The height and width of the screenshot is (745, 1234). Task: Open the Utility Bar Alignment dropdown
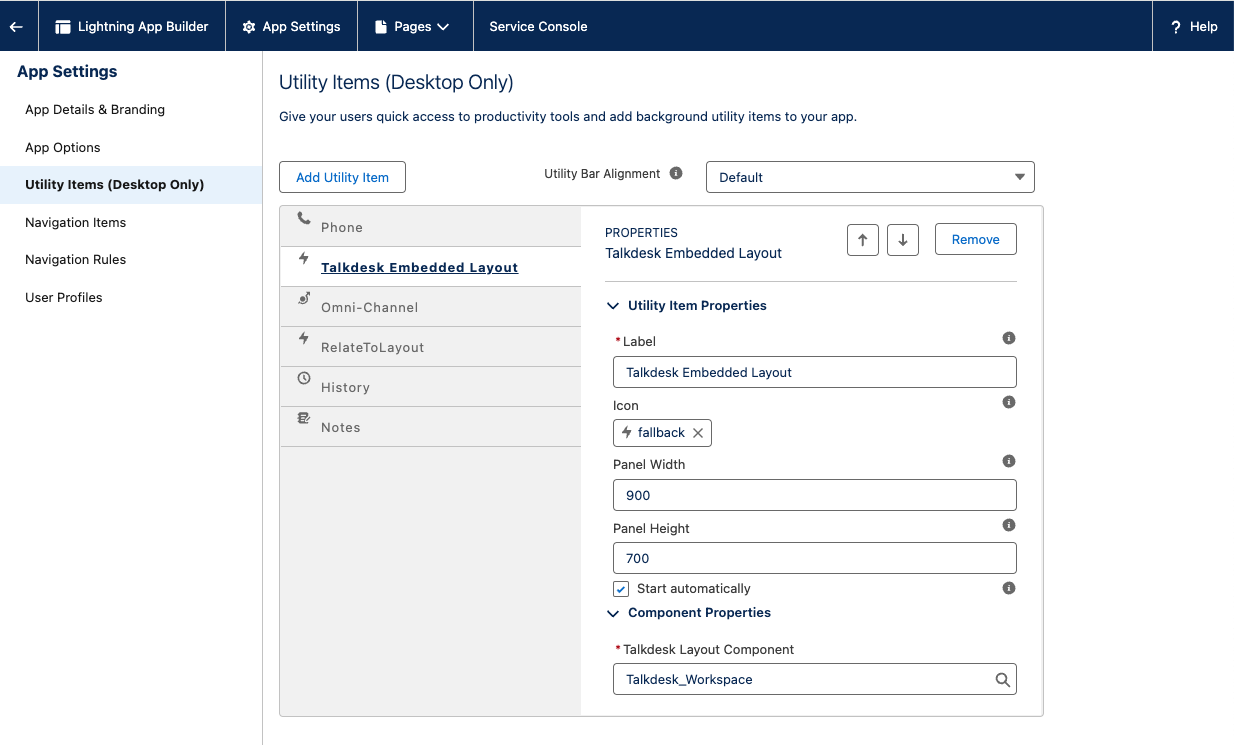tap(870, 177)
